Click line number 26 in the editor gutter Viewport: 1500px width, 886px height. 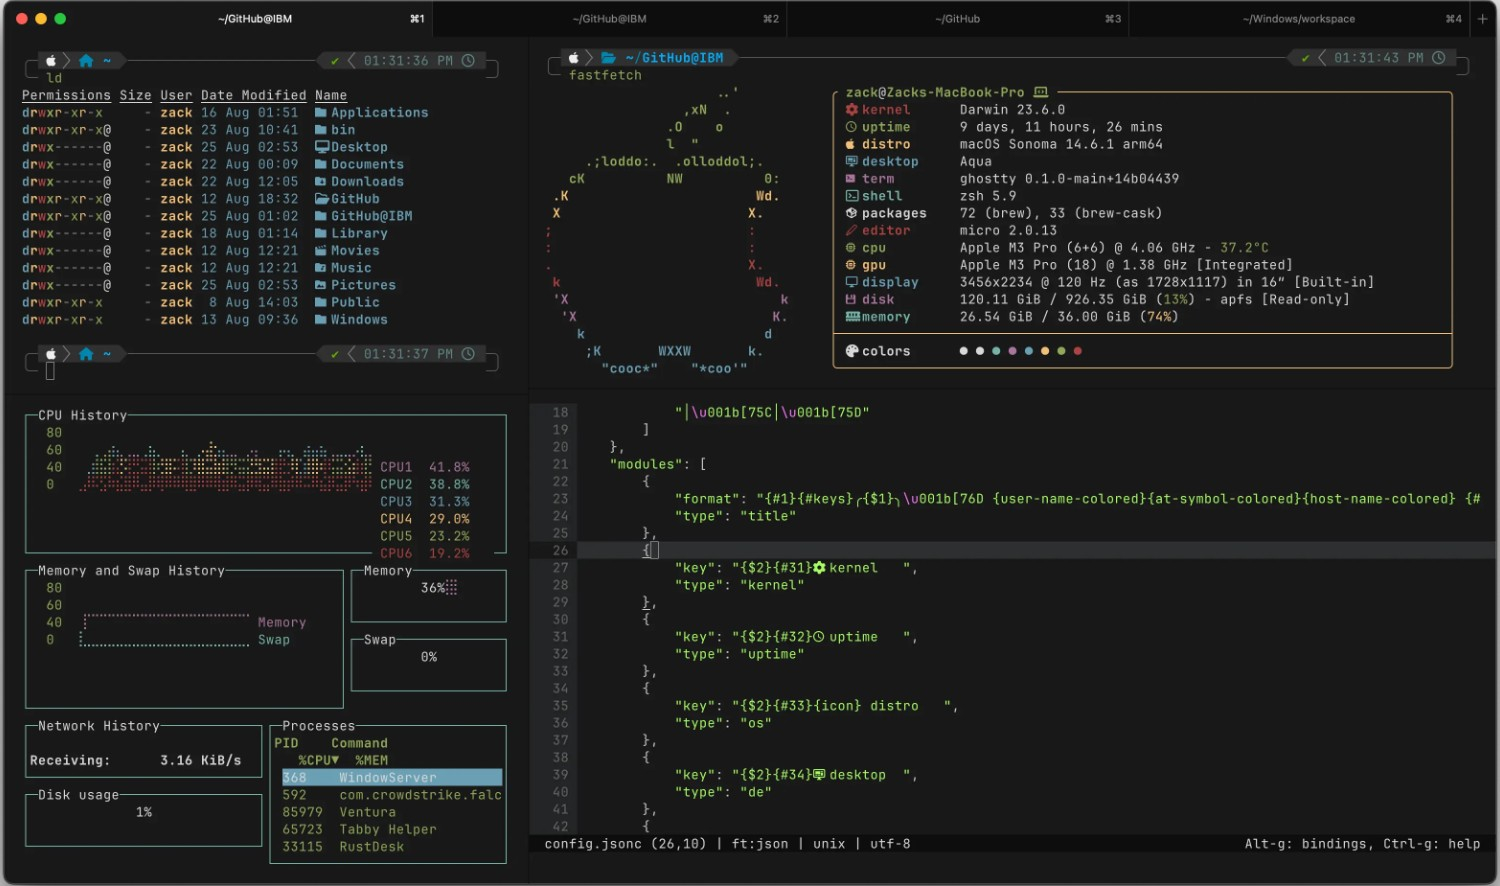click(x=560, y=551)
